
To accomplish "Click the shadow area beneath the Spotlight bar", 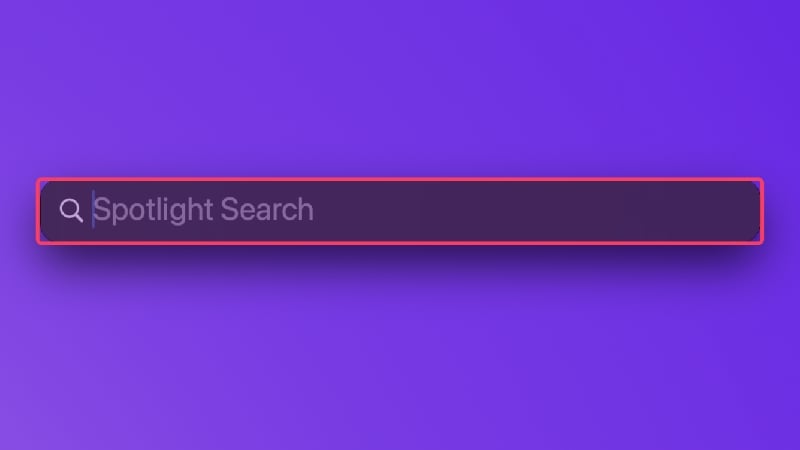I will [x=400, y=258].
